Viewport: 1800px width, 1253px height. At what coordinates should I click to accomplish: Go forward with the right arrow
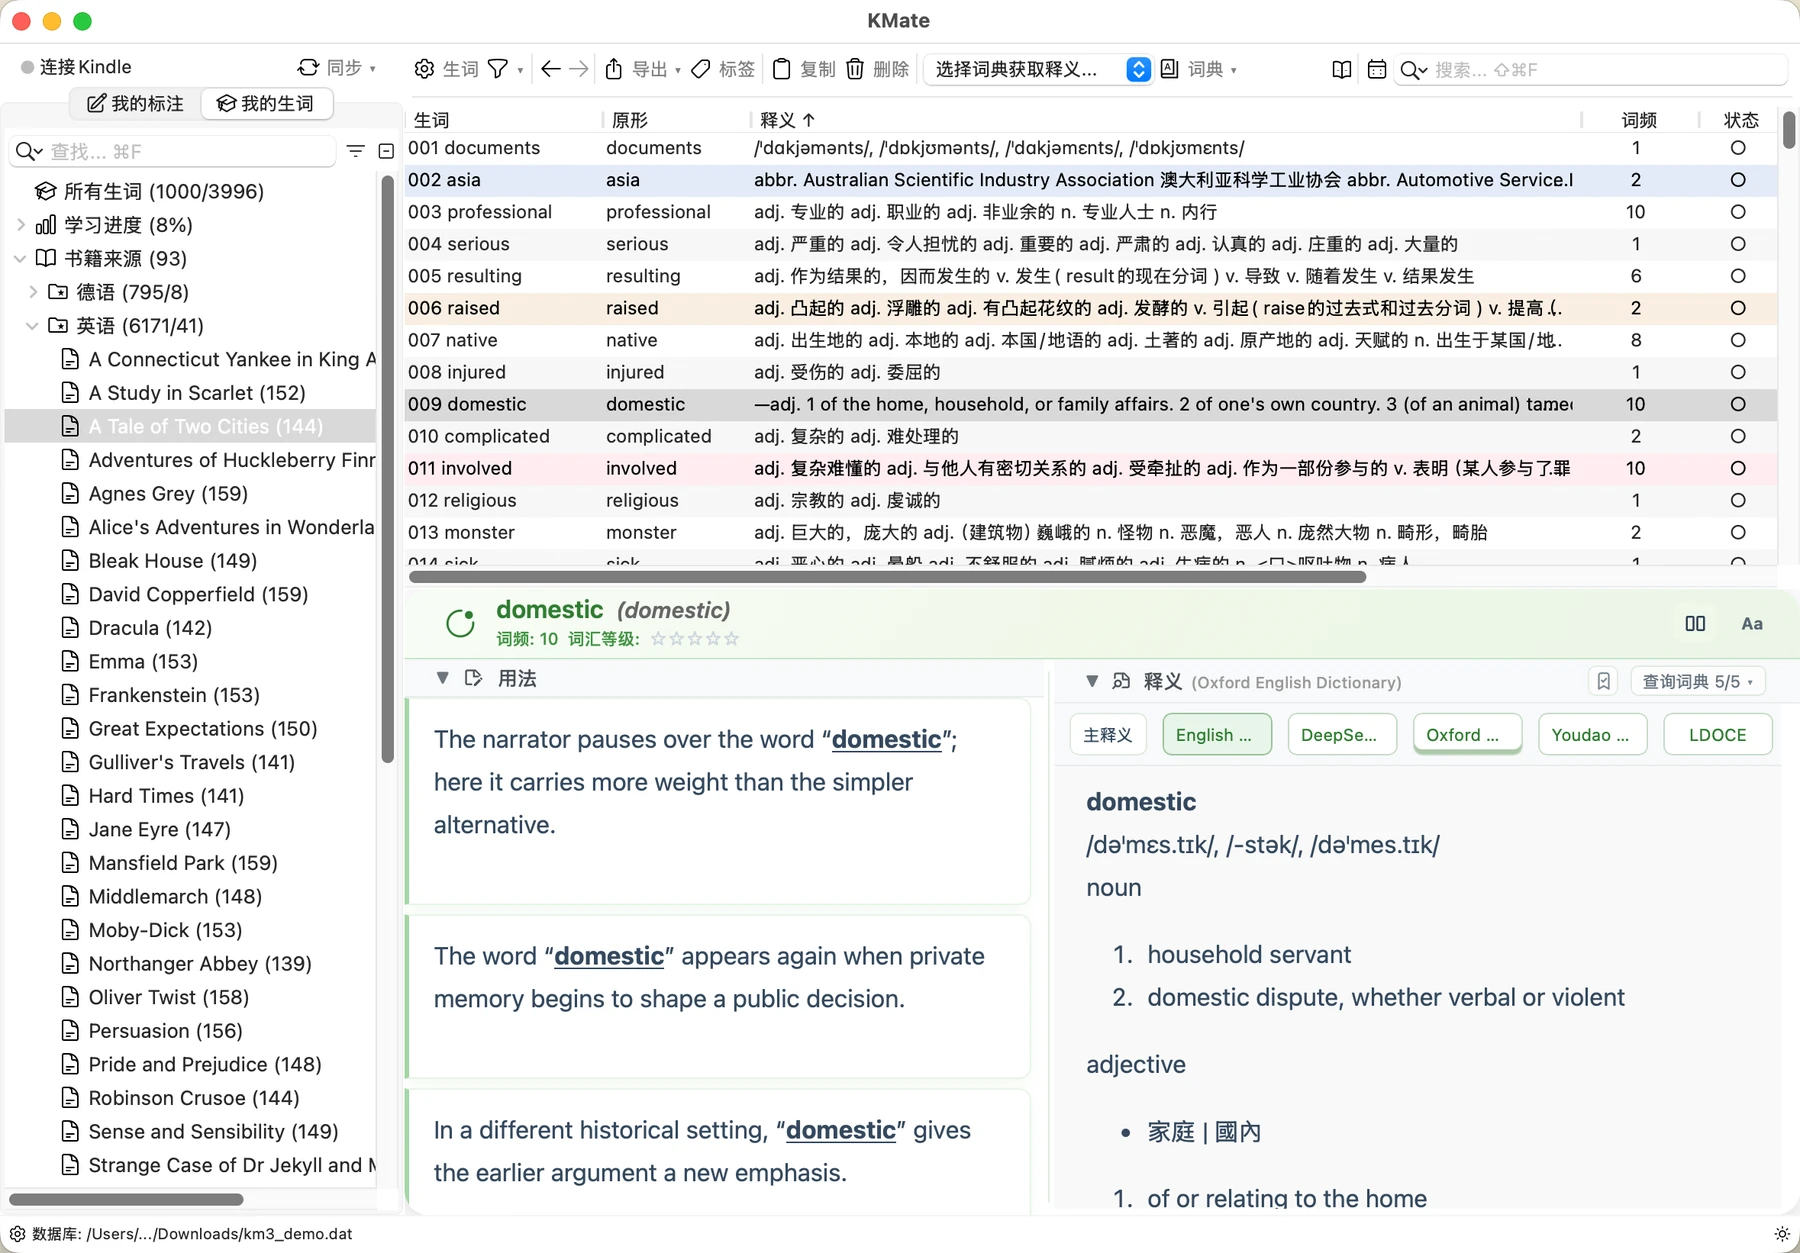579,69
